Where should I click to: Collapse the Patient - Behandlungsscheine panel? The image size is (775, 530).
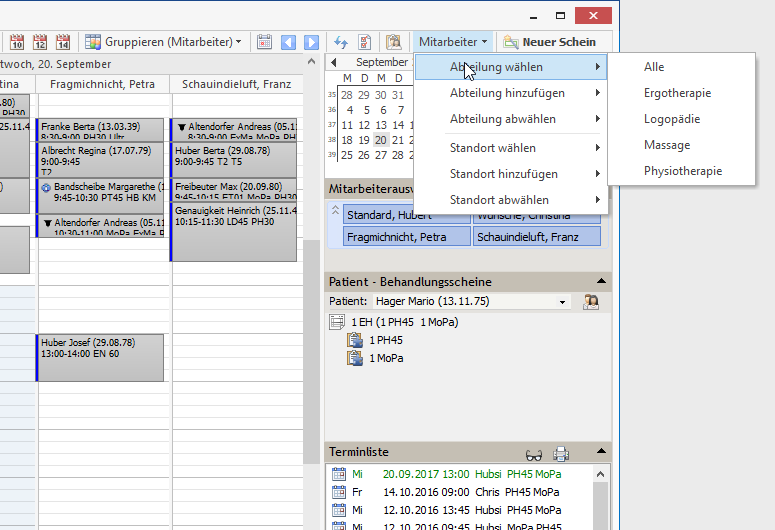[x=601, y=281]
